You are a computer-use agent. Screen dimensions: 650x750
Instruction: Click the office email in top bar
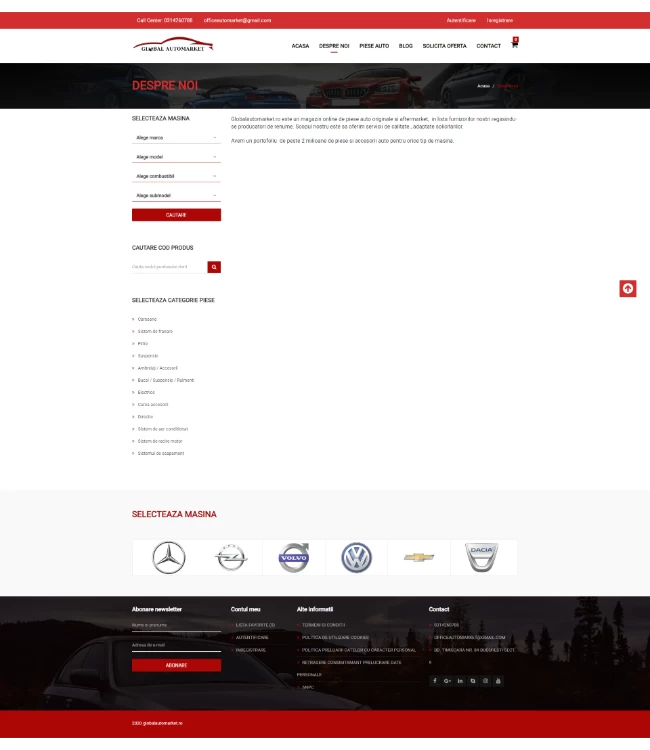click(x=237, y=20)
